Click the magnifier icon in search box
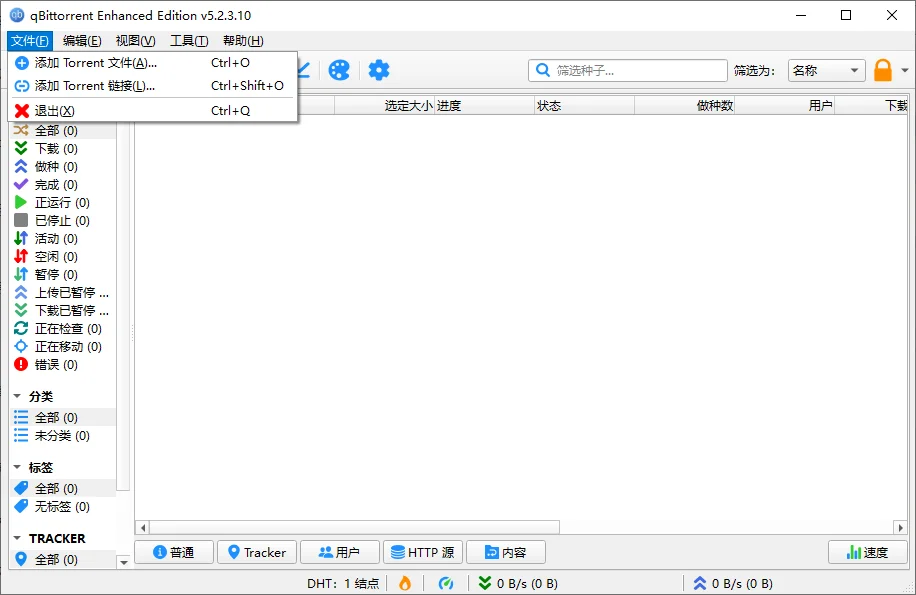Image resolution: width=916 pixels, height=595 pixels. pos(543,71)
